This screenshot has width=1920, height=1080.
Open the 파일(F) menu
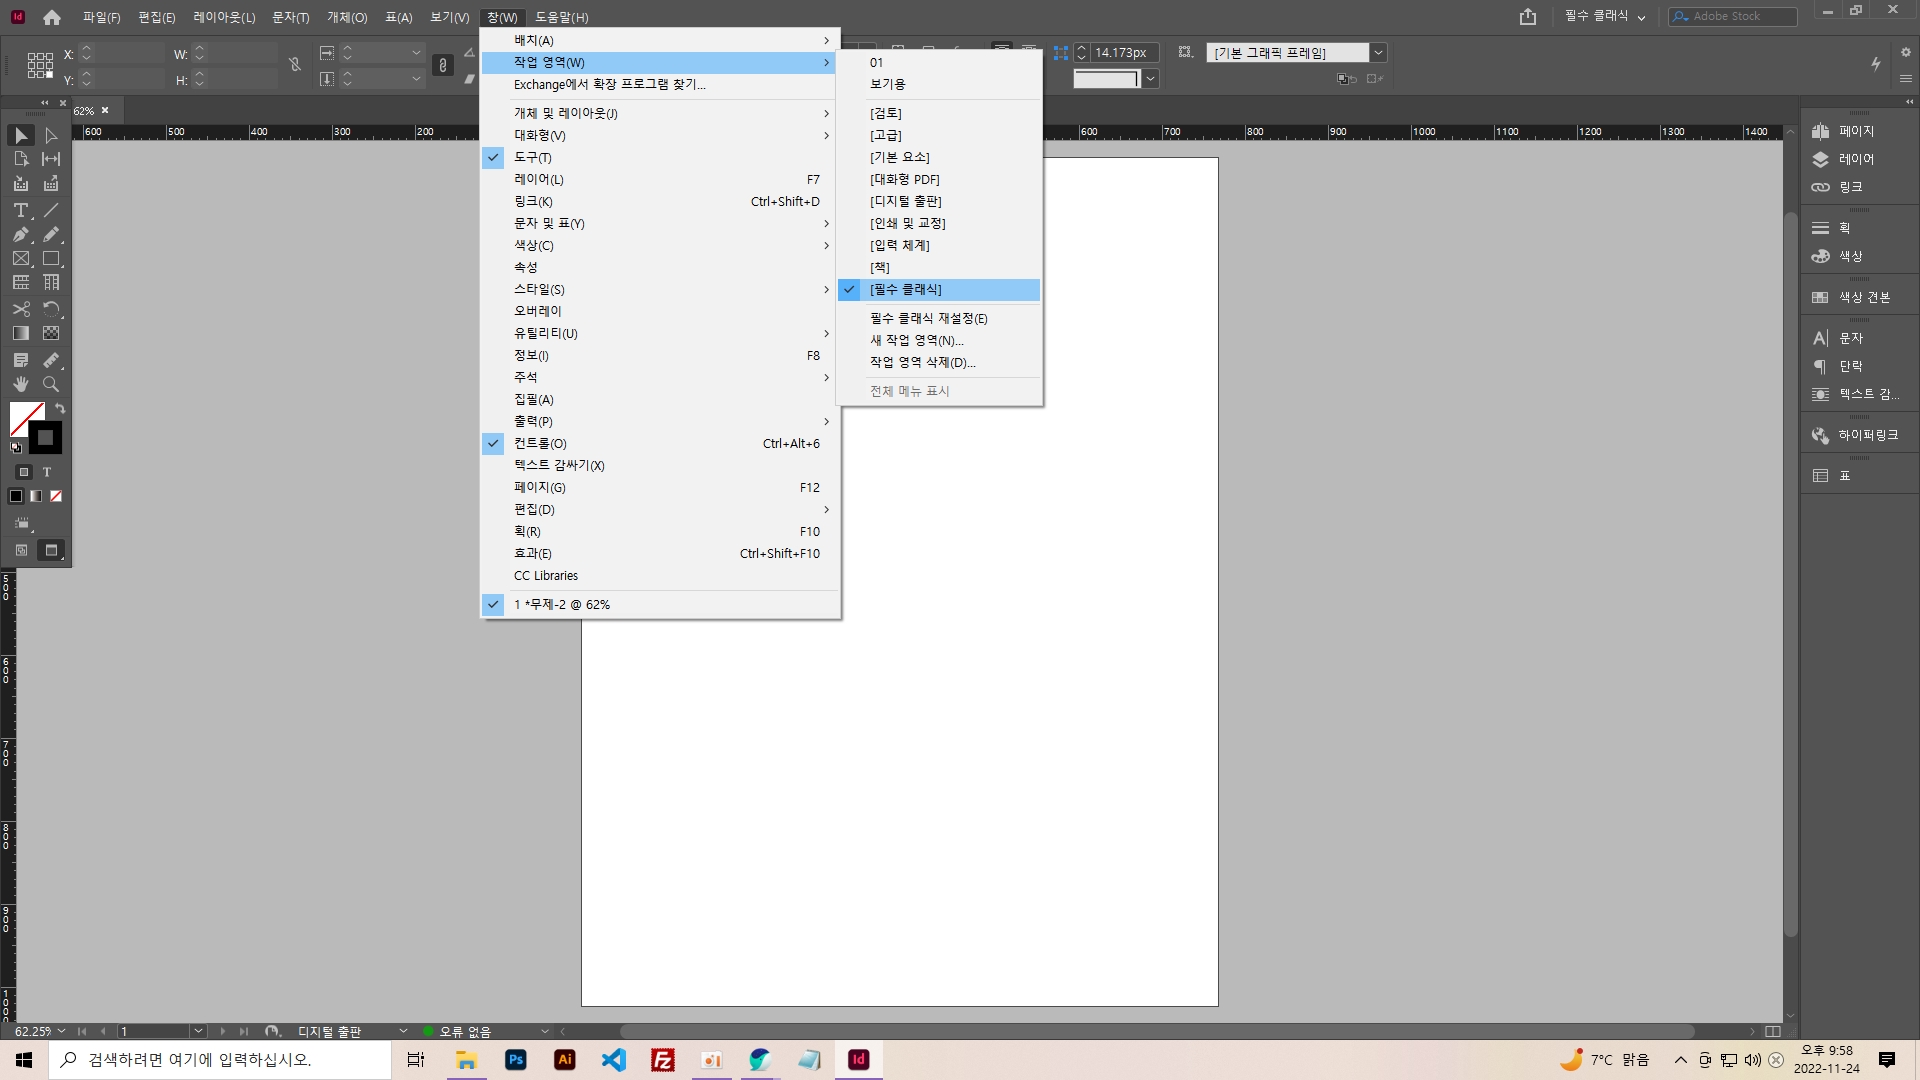pos(101,17)
